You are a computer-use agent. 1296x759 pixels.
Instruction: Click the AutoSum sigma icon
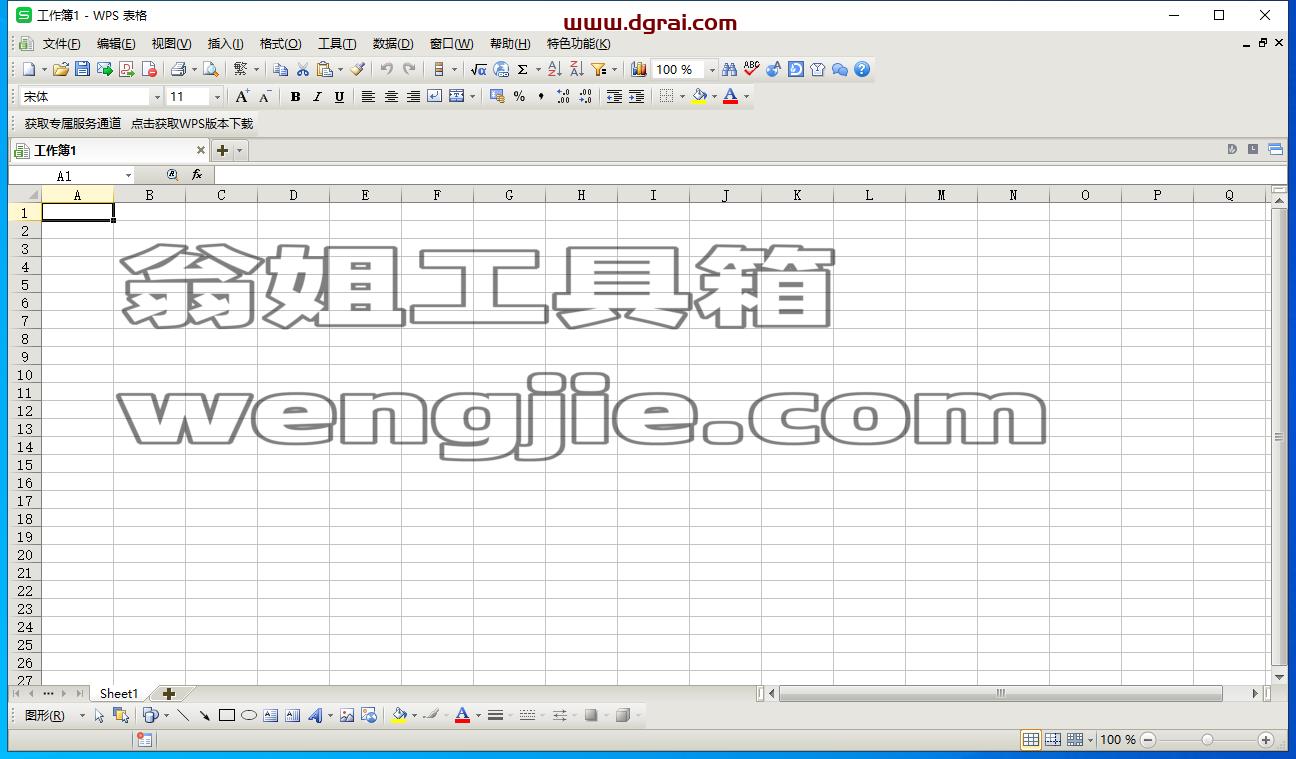[x=523, y=70]
